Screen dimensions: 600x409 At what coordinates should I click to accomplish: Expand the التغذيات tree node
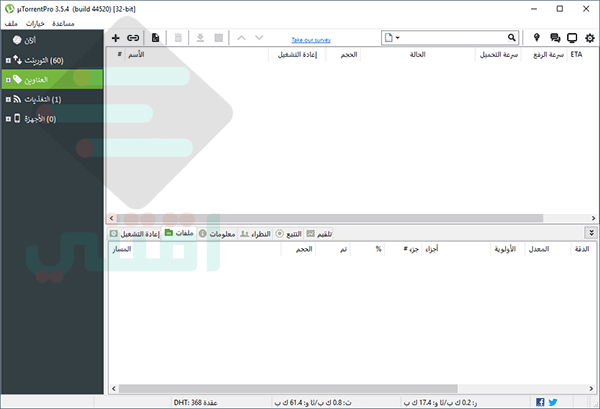pyautogui.click(x=8, y=99)
